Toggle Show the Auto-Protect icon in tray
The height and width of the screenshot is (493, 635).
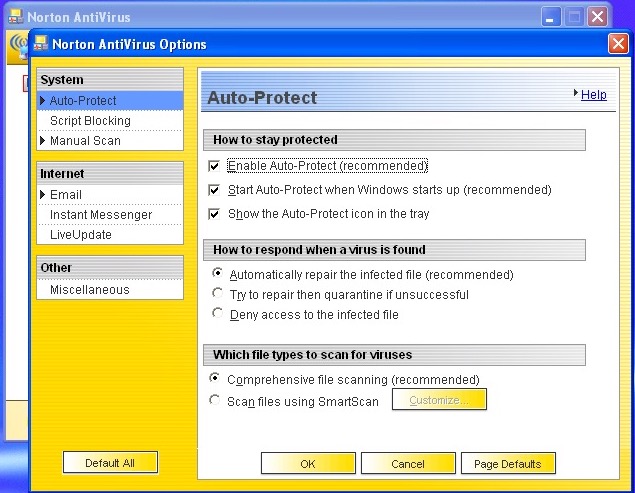(x=214, y=214)
